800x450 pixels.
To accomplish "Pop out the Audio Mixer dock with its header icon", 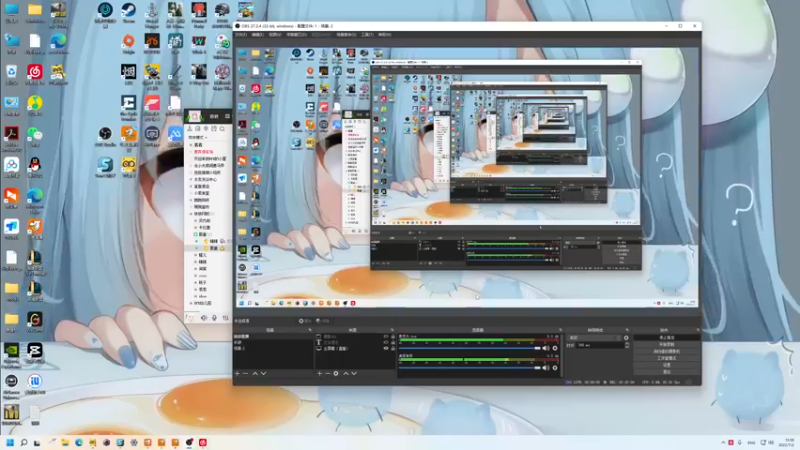I will point(560,330).
